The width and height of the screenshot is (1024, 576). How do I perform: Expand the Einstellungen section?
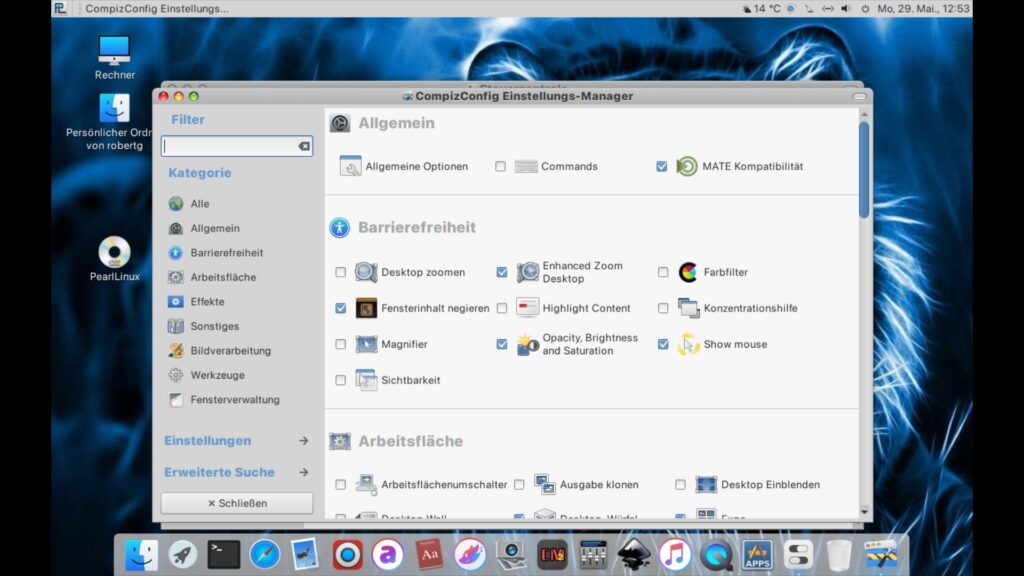pos(236,441)
